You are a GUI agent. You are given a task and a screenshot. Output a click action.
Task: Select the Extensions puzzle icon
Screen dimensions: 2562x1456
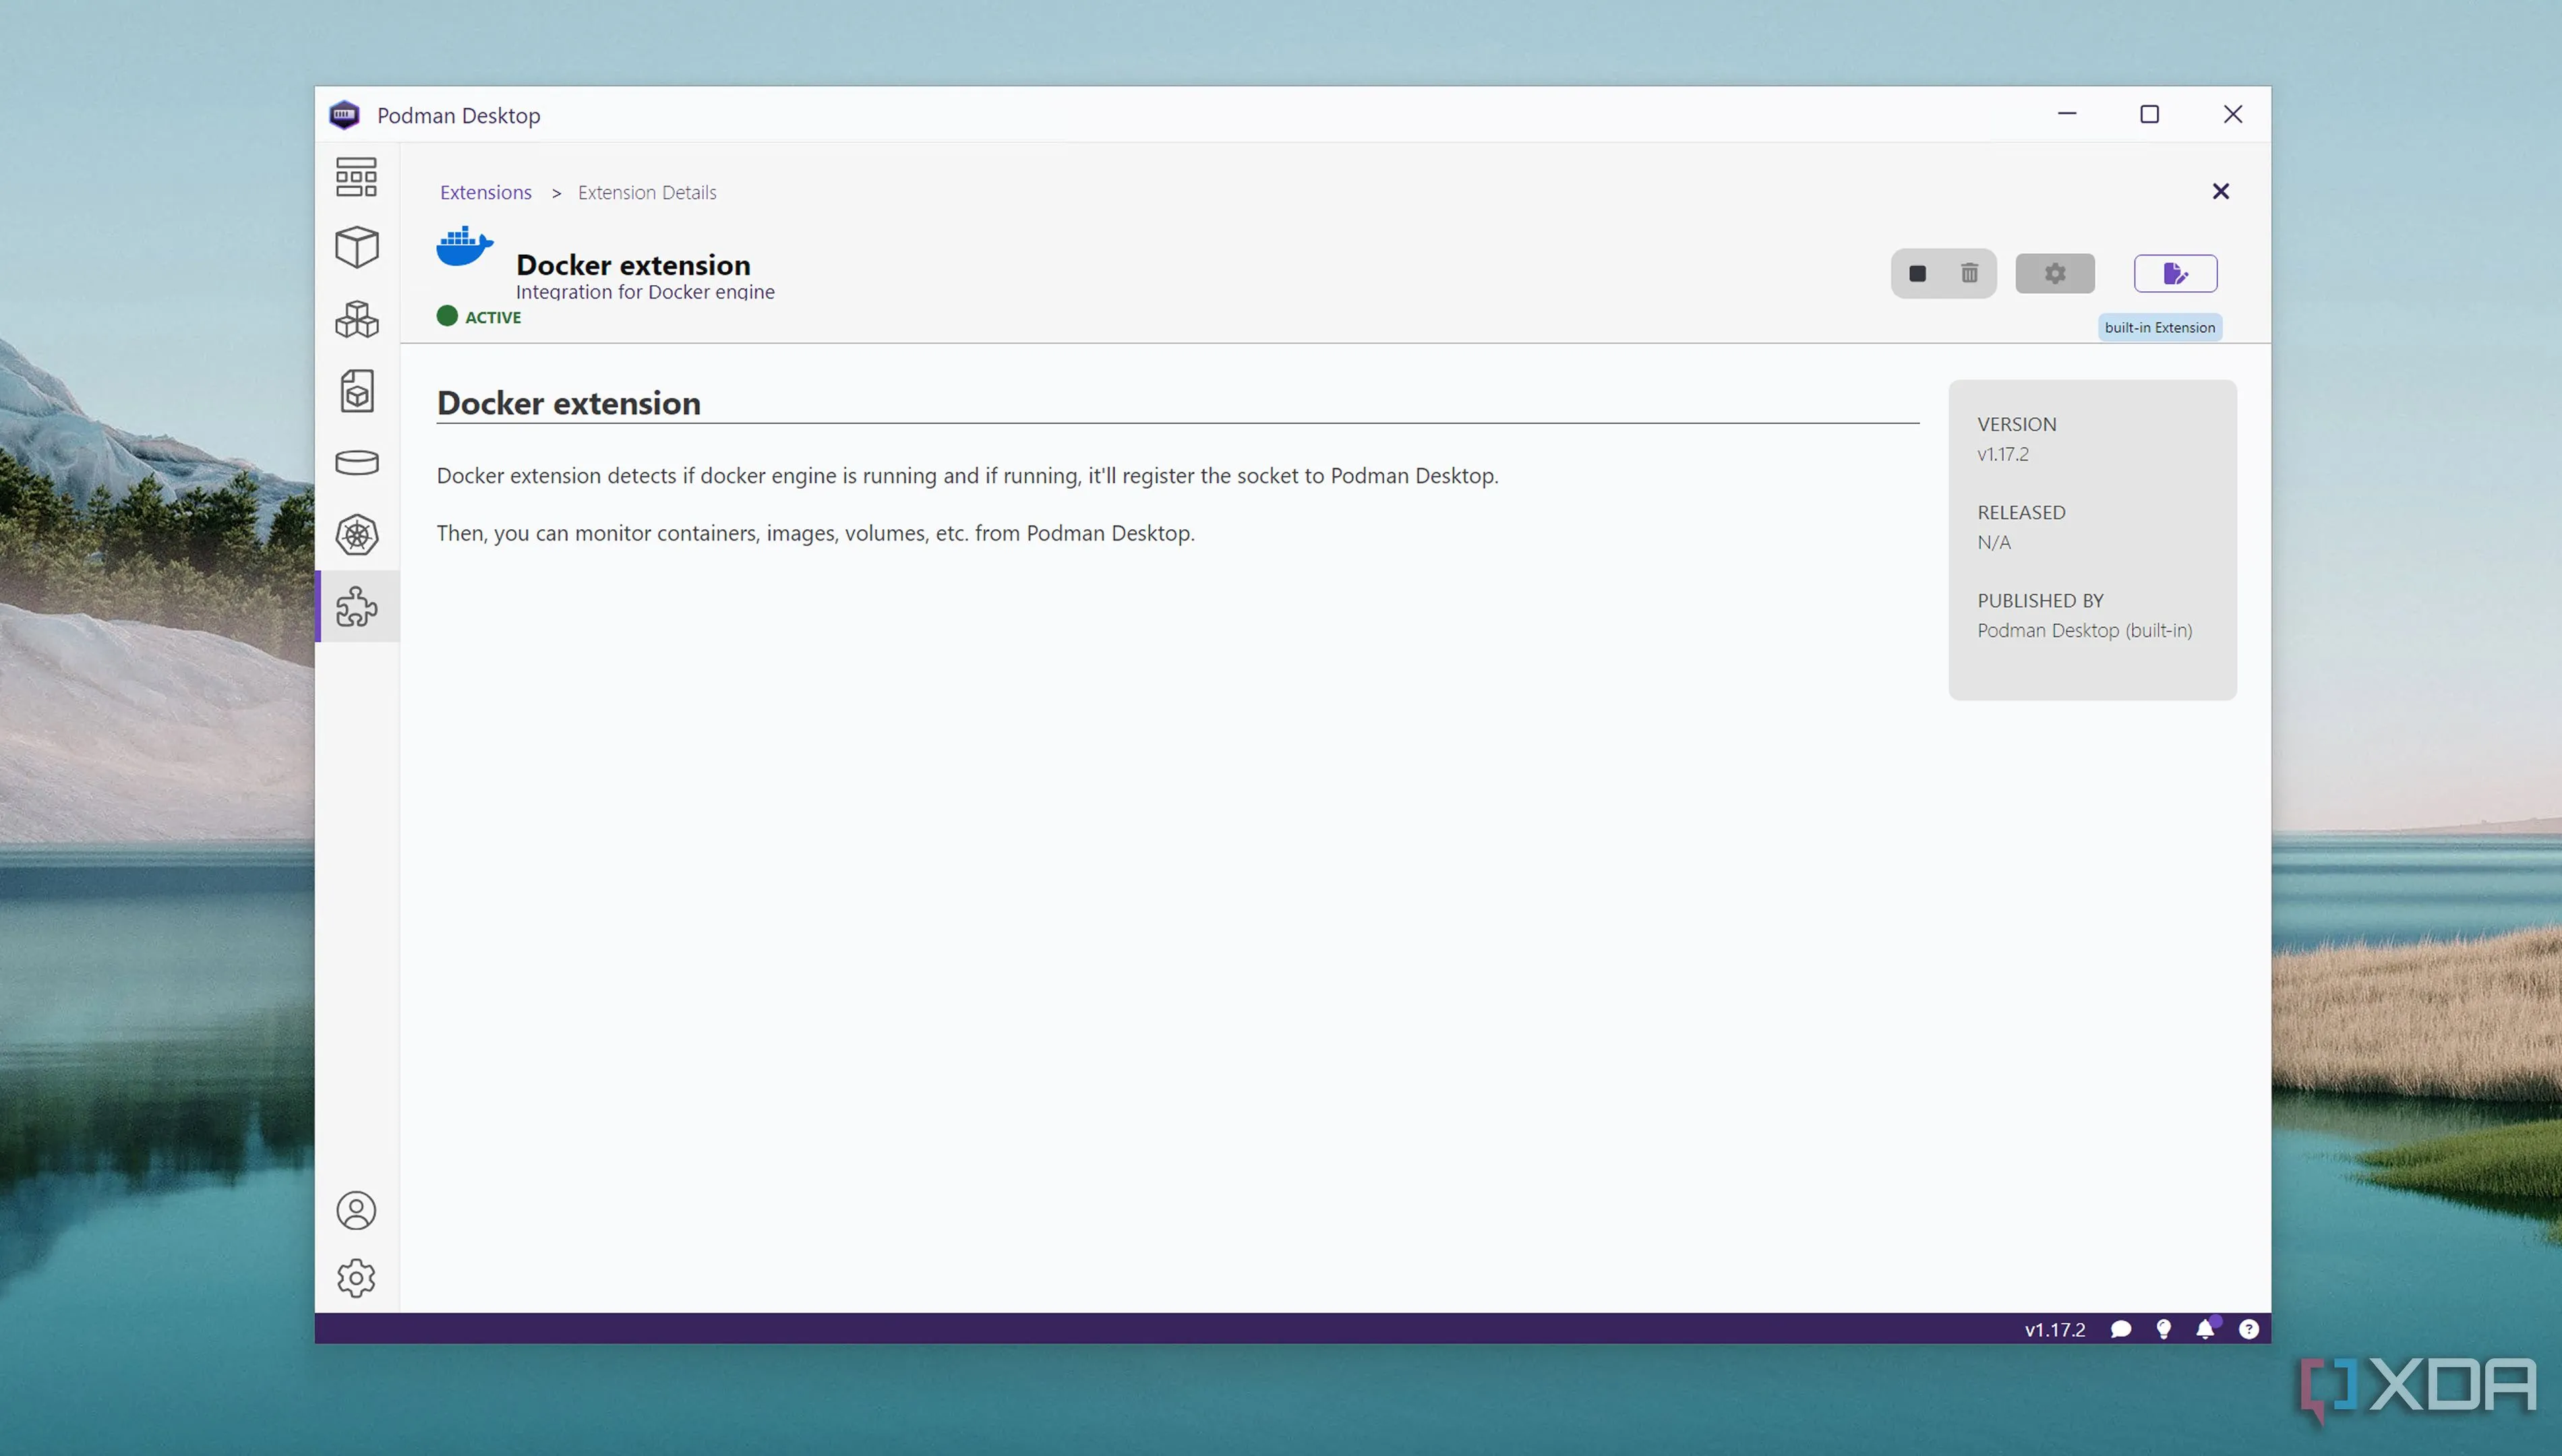(356, 607)
